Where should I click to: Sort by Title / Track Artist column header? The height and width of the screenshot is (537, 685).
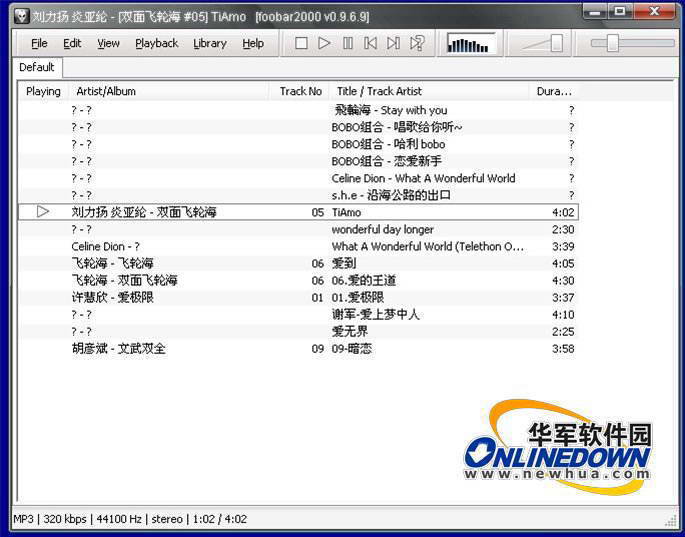429,91
